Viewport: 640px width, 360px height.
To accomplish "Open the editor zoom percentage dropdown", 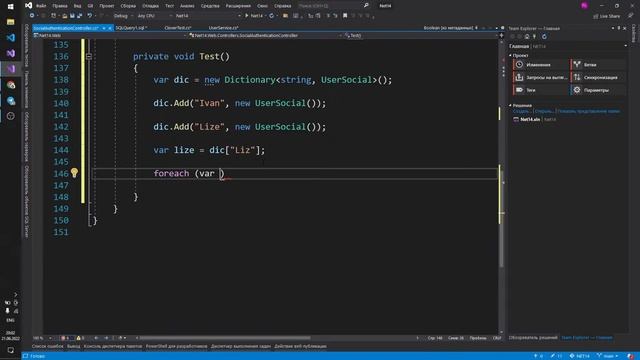I will (x=42, y=338).
